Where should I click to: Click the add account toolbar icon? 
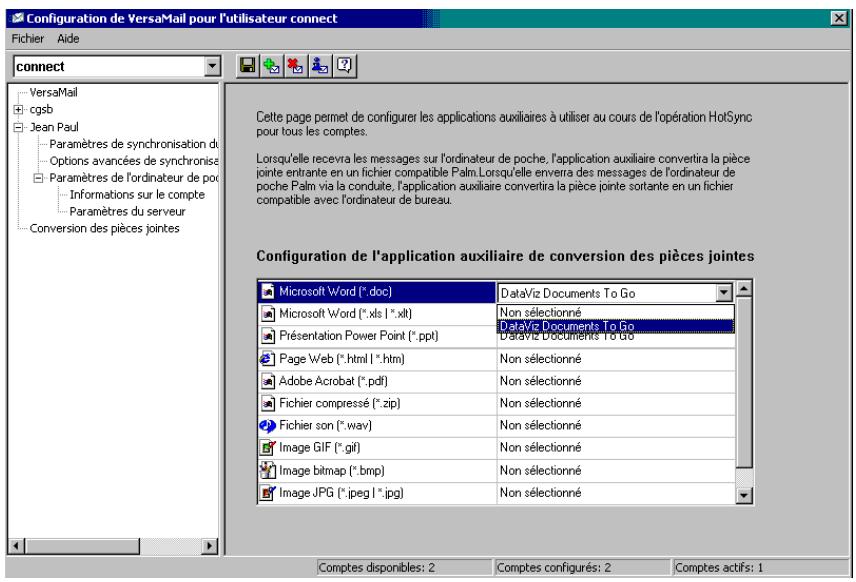click(x=271, y=66)
